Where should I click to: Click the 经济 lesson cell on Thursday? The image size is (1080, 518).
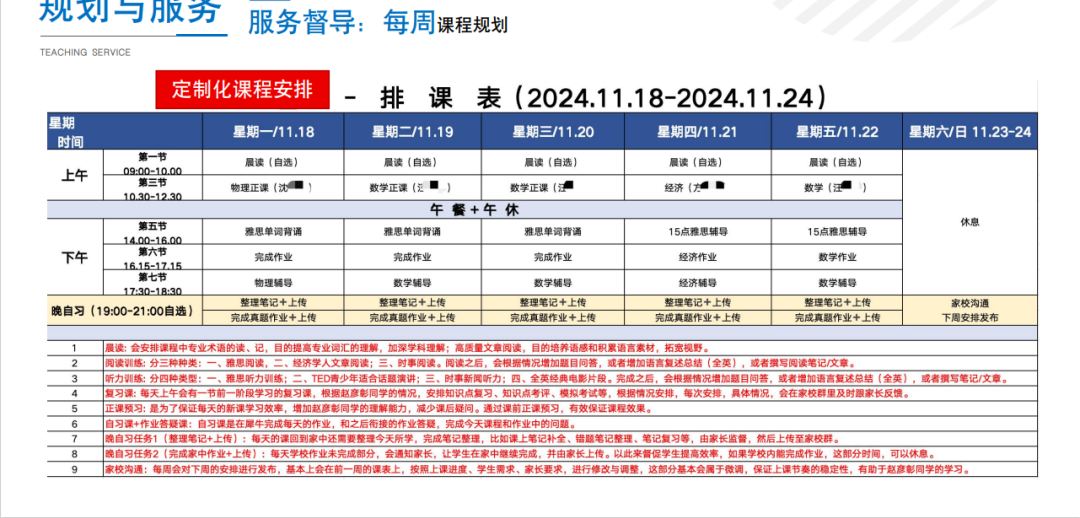point(697,187)
